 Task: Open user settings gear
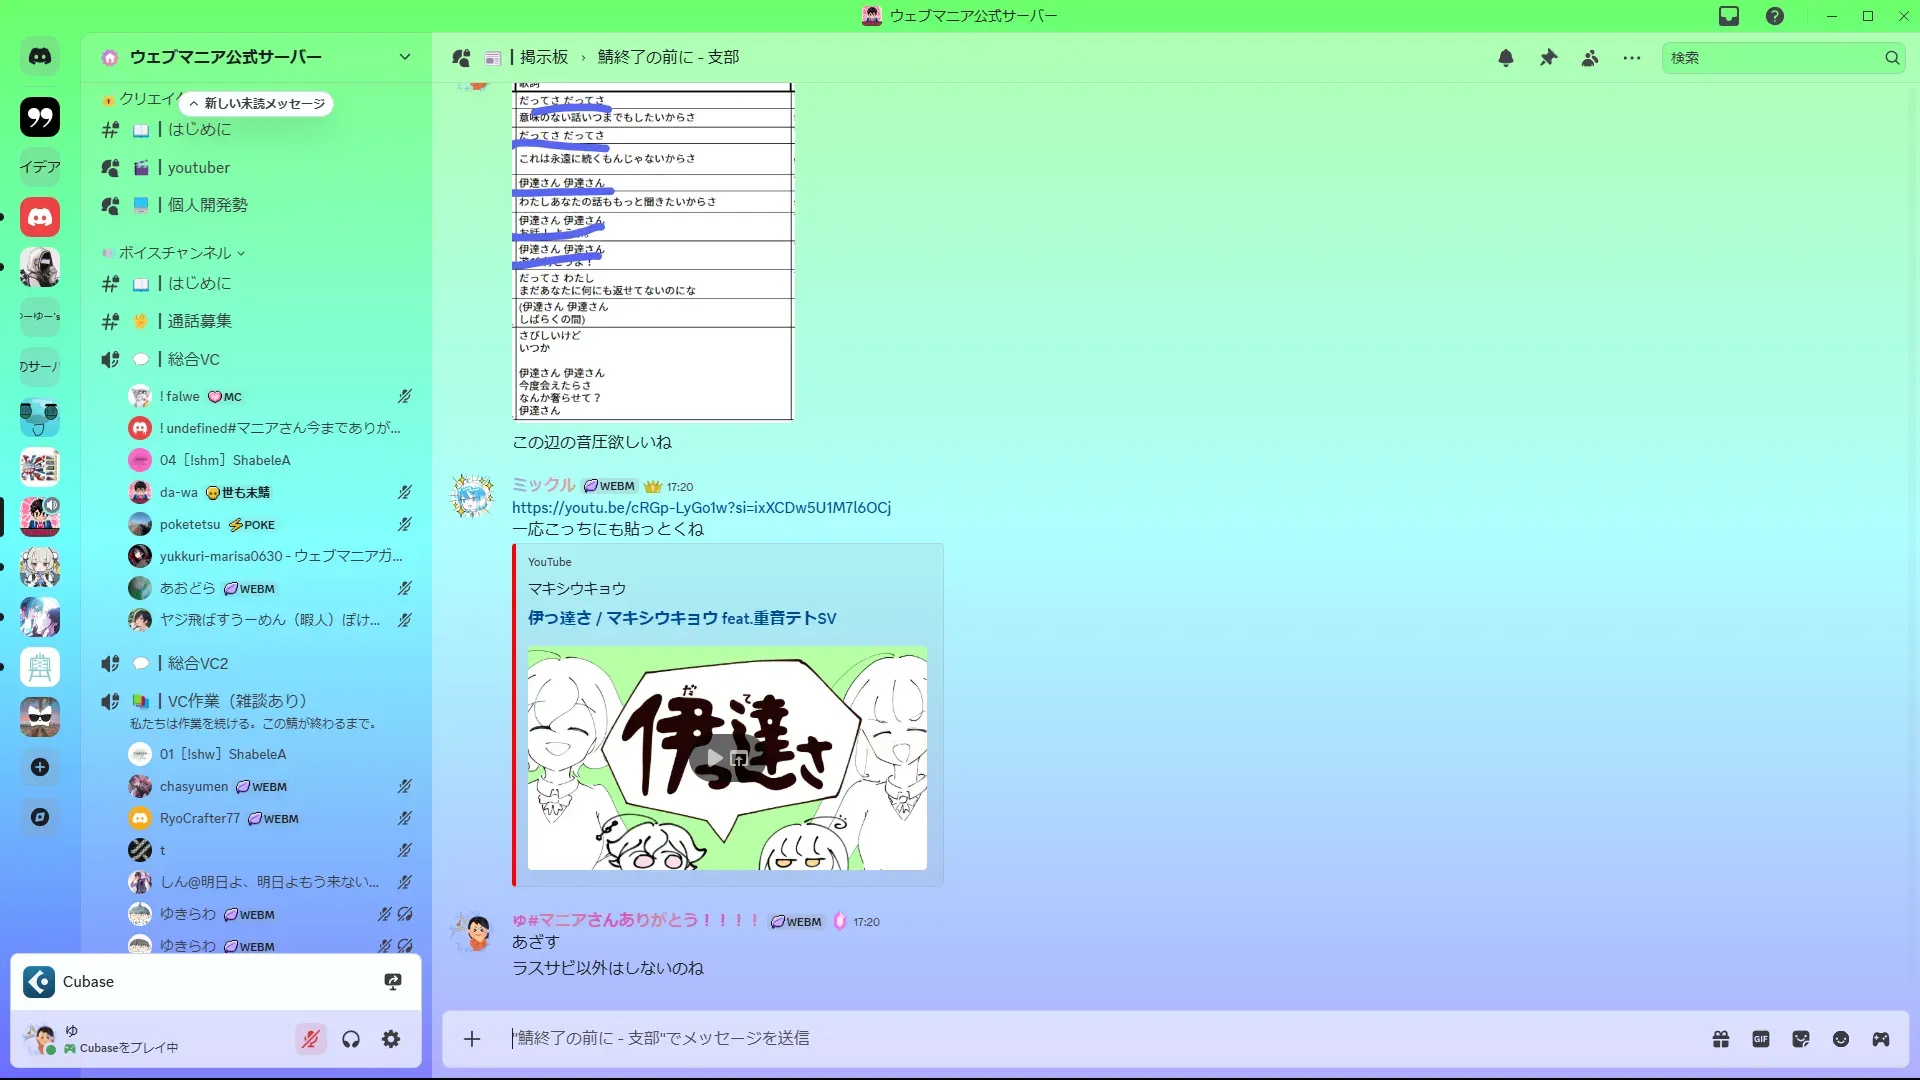[x=391, y=1039]
